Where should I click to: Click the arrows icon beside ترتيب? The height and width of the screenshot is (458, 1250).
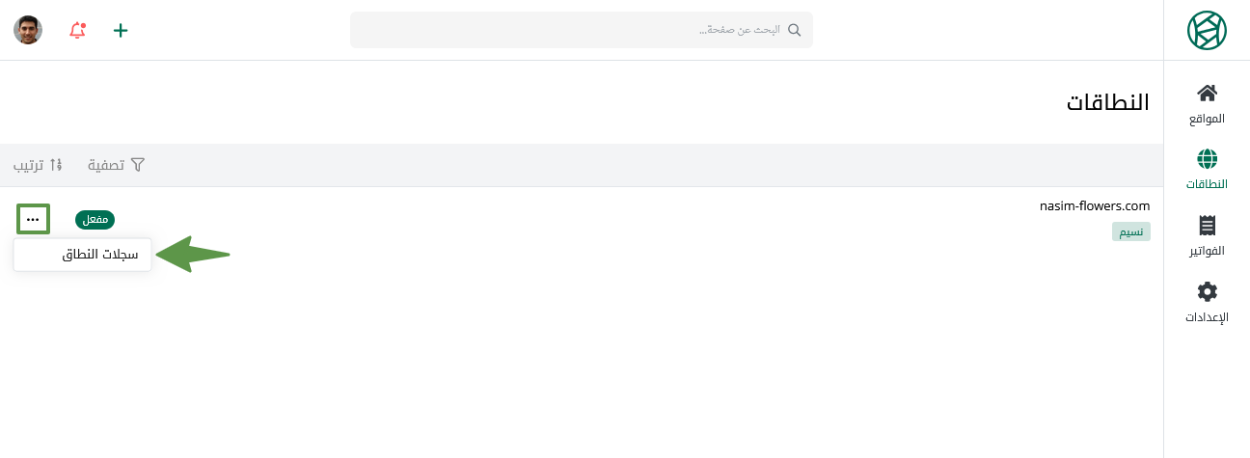(56, 165)
